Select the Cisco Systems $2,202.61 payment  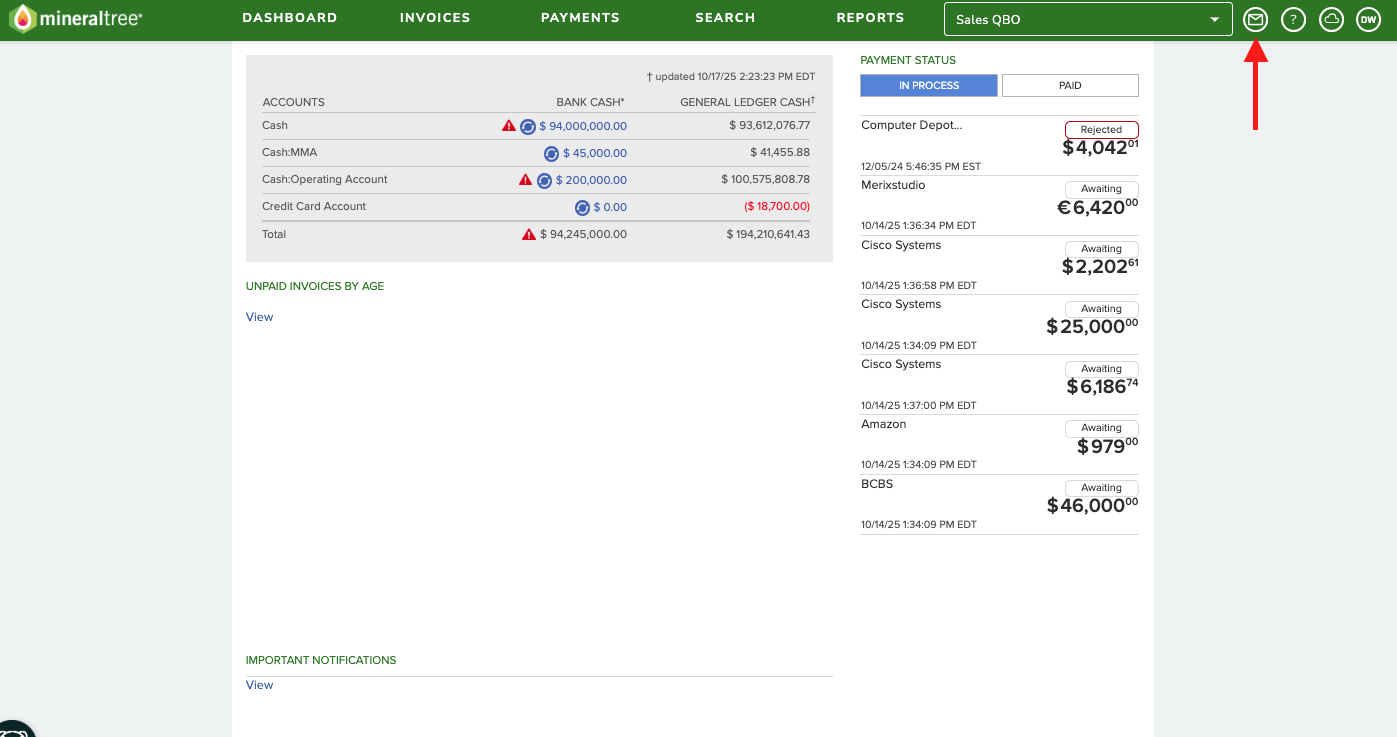[x=999, y=265]
